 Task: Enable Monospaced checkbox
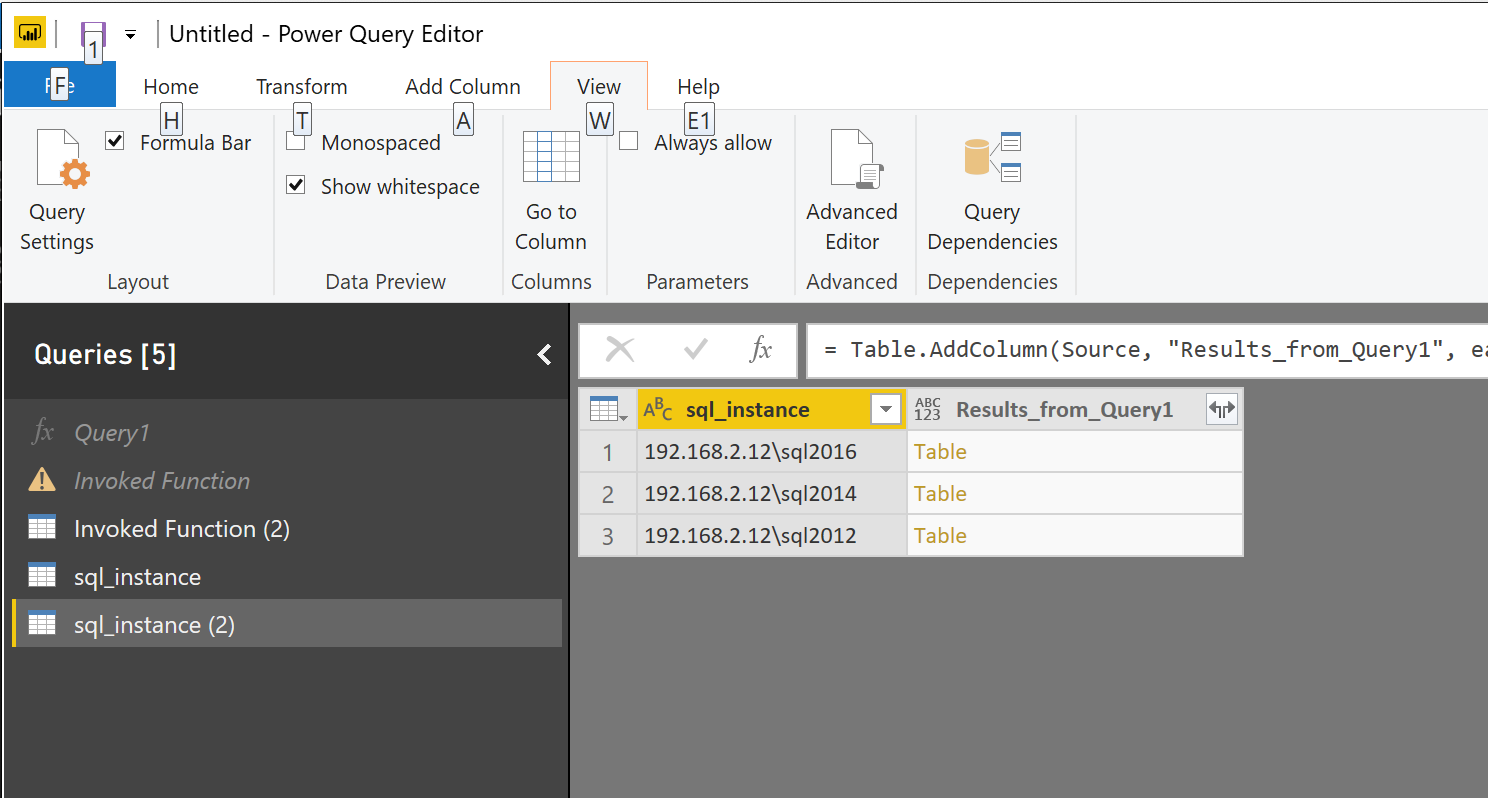[x=296, y=142]
